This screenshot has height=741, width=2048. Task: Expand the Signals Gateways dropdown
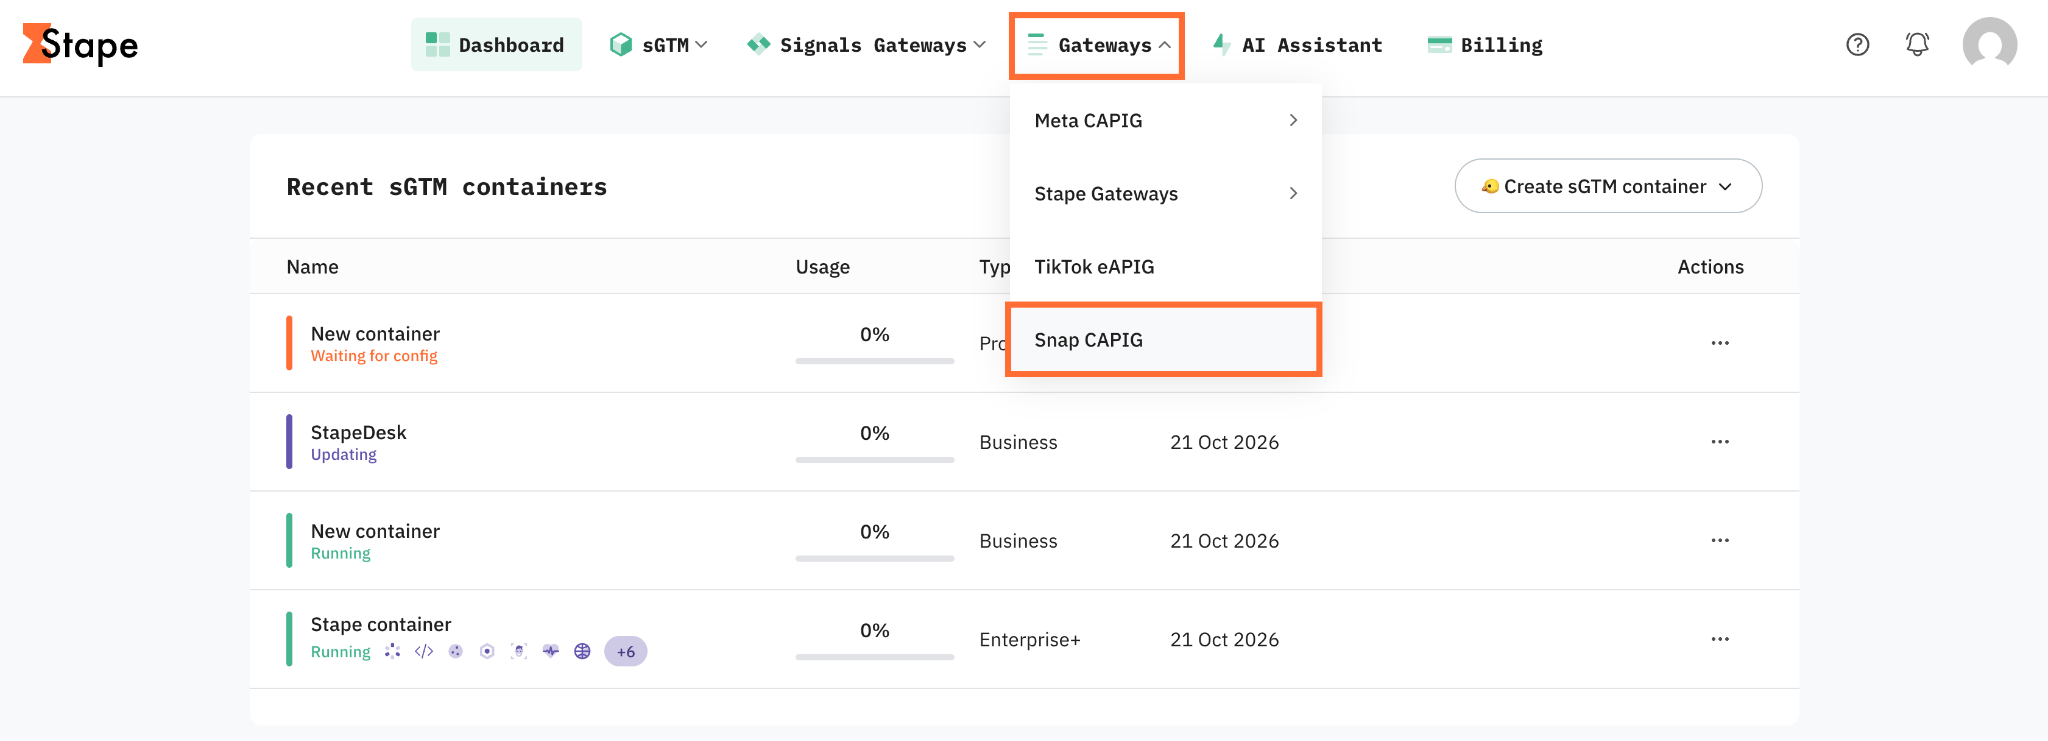[867, 45]
